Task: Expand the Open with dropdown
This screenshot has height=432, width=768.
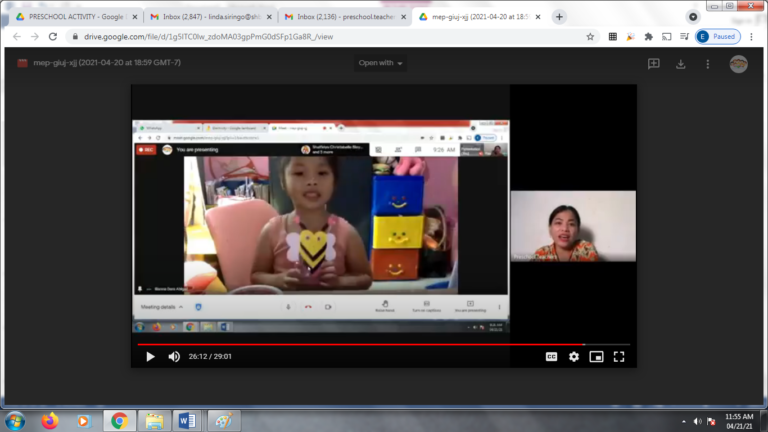Action: [380, 64]
